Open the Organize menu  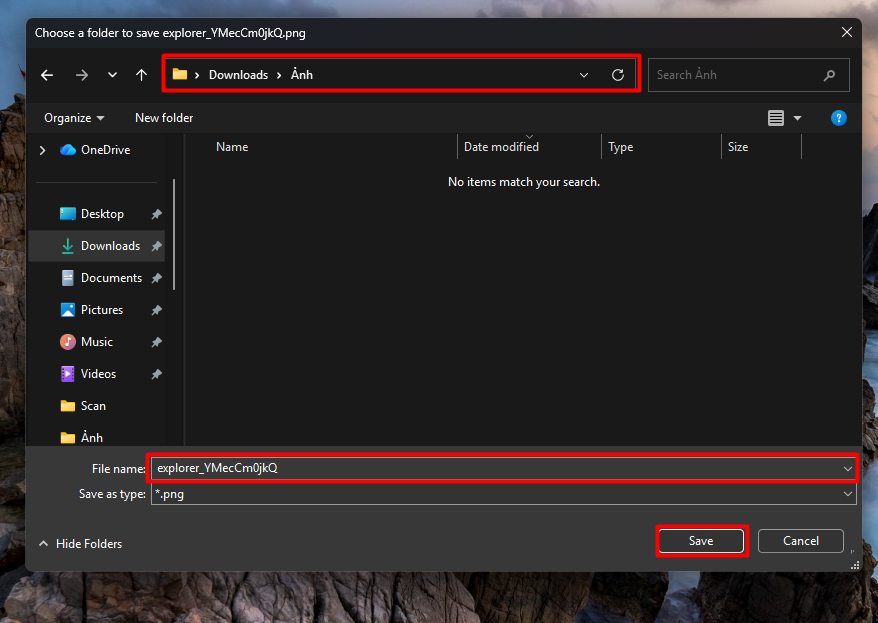74,118
